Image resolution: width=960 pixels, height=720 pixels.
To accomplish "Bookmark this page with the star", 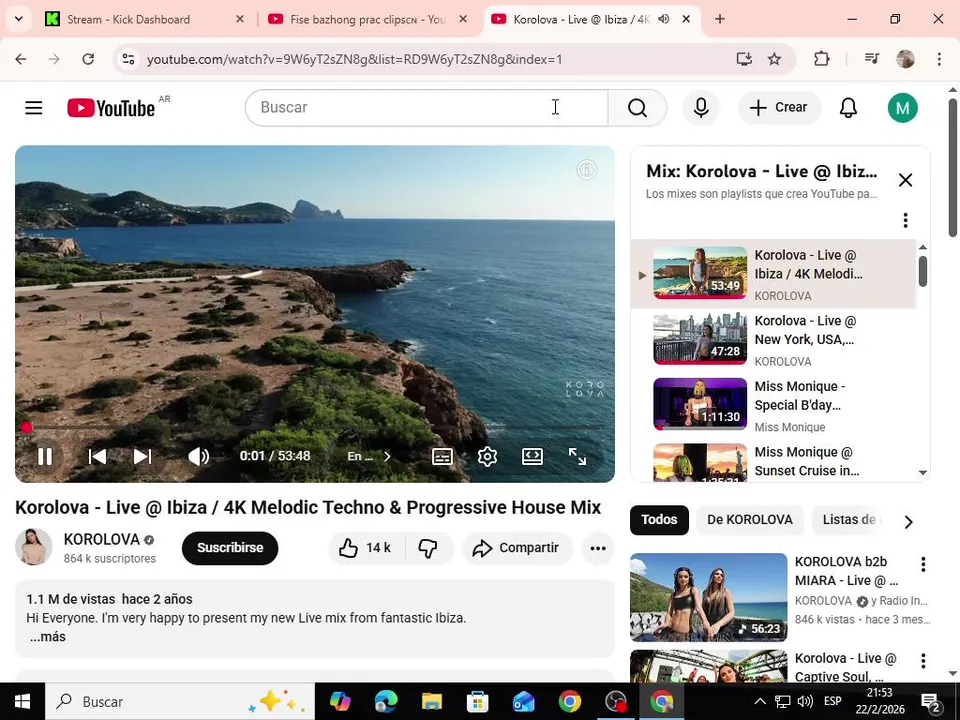I will (774, 59).
